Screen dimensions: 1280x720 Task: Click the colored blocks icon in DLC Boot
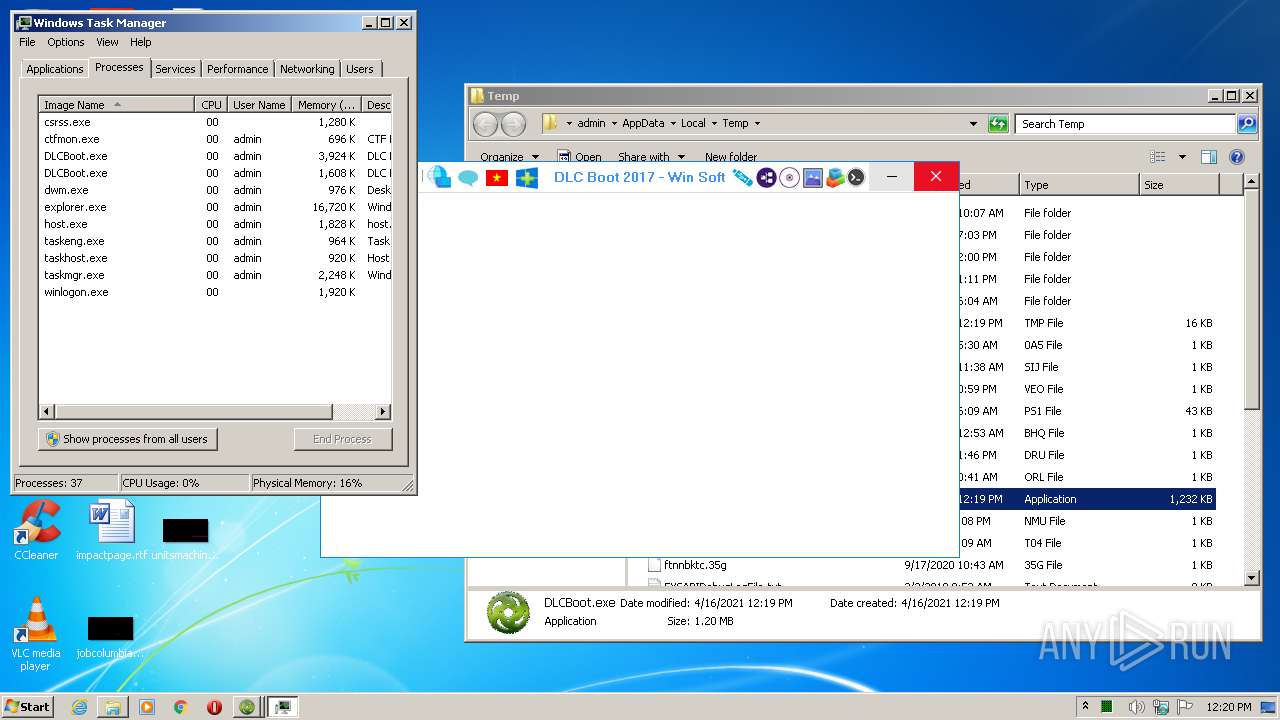[x=835, y=178]
